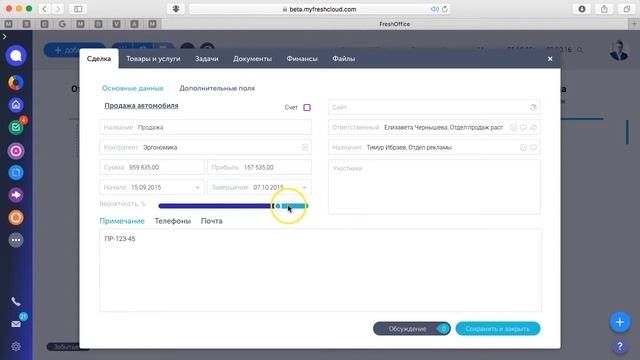Image resolution: width=640 pixels, height=360 pixels.
Task: Click the probability slider handle
Action: click(x=278, y=206)
